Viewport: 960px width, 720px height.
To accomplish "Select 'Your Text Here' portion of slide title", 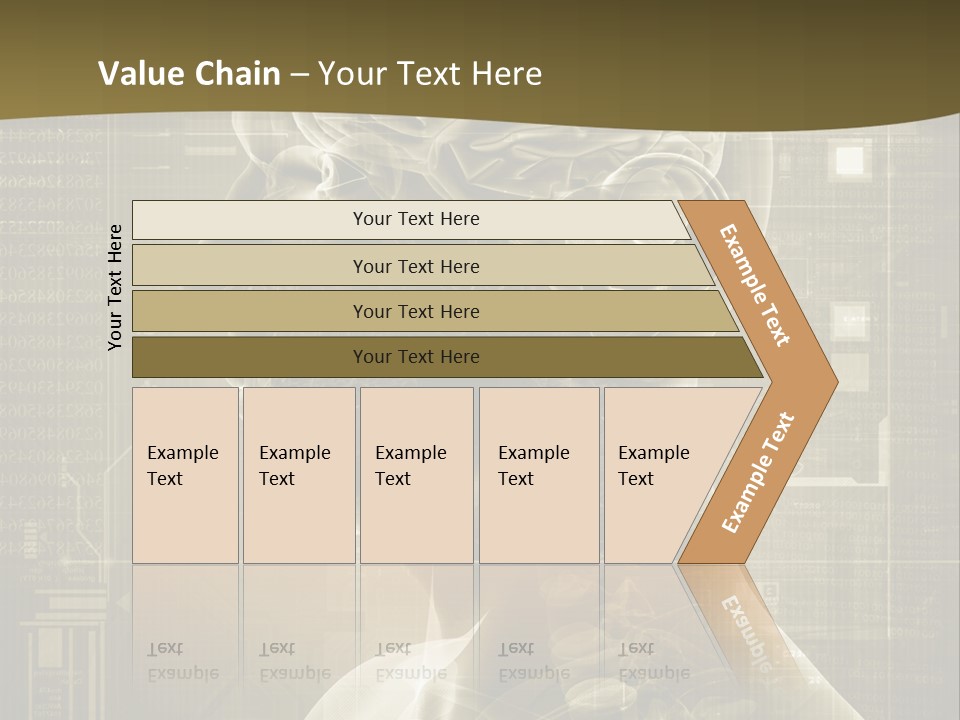I will 430,74.
